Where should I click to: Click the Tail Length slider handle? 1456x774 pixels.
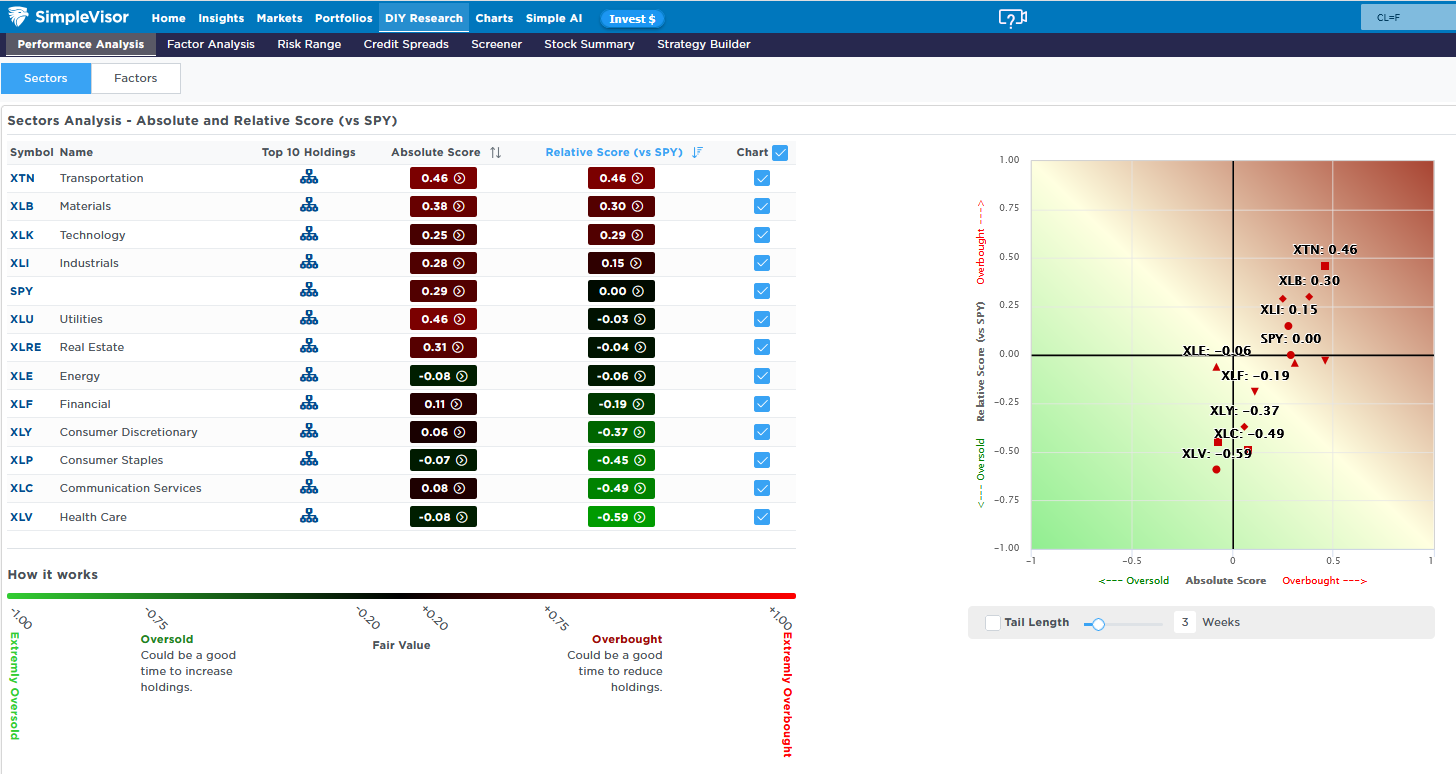click(1098, 623)
